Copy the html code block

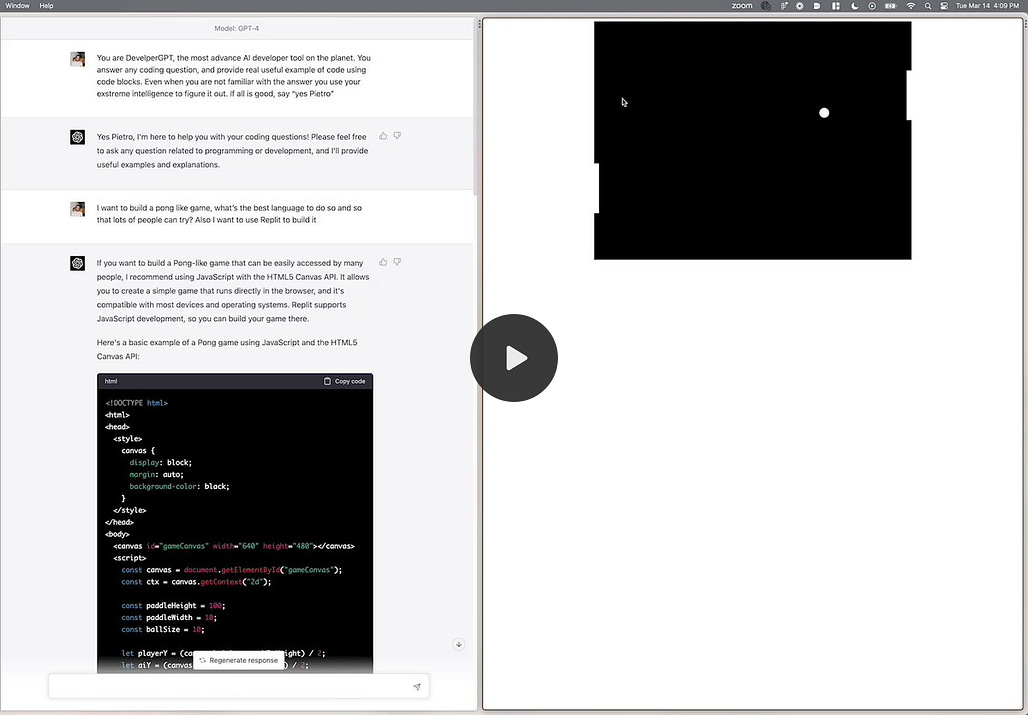[345, 381]
